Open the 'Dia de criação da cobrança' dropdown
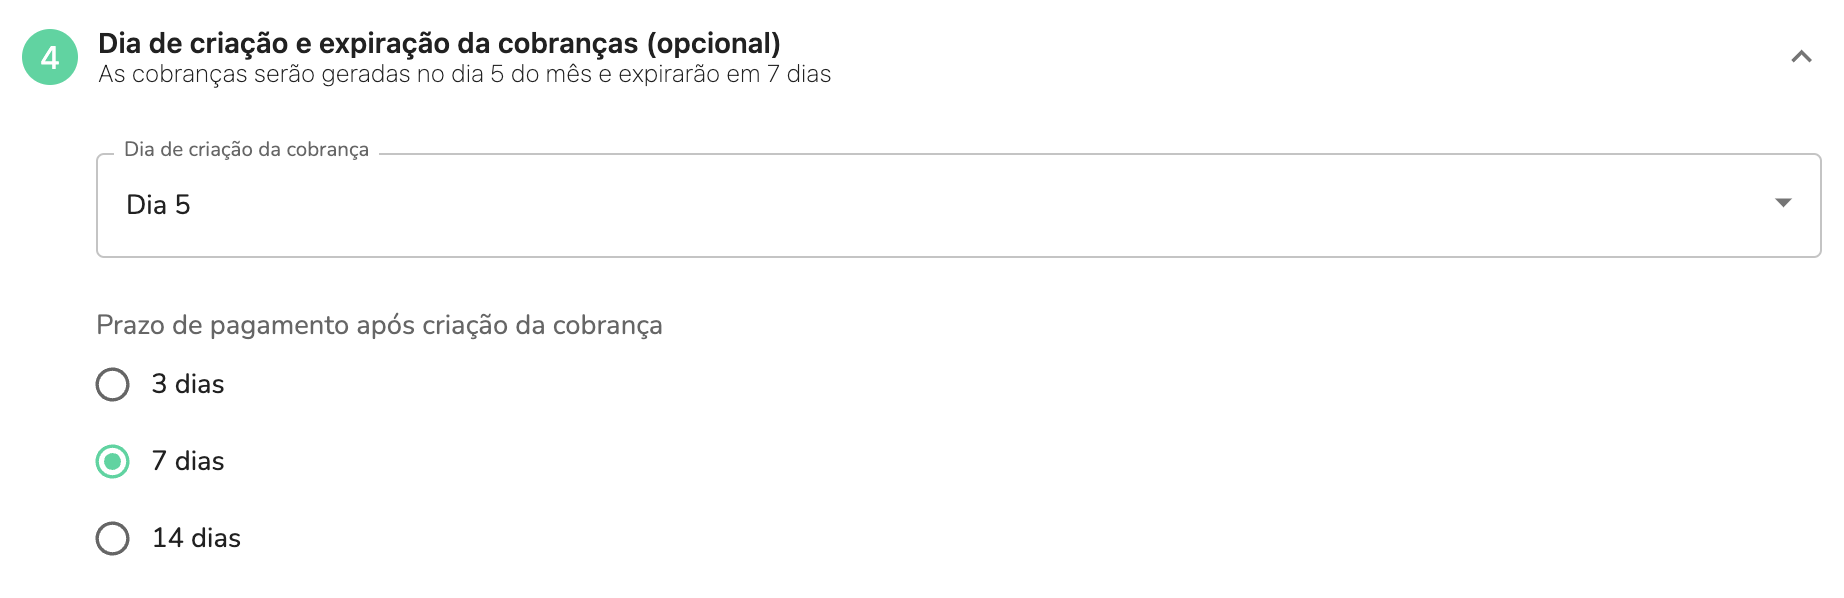This screenshot has width=1844, height=598. (x=900, y=205)
